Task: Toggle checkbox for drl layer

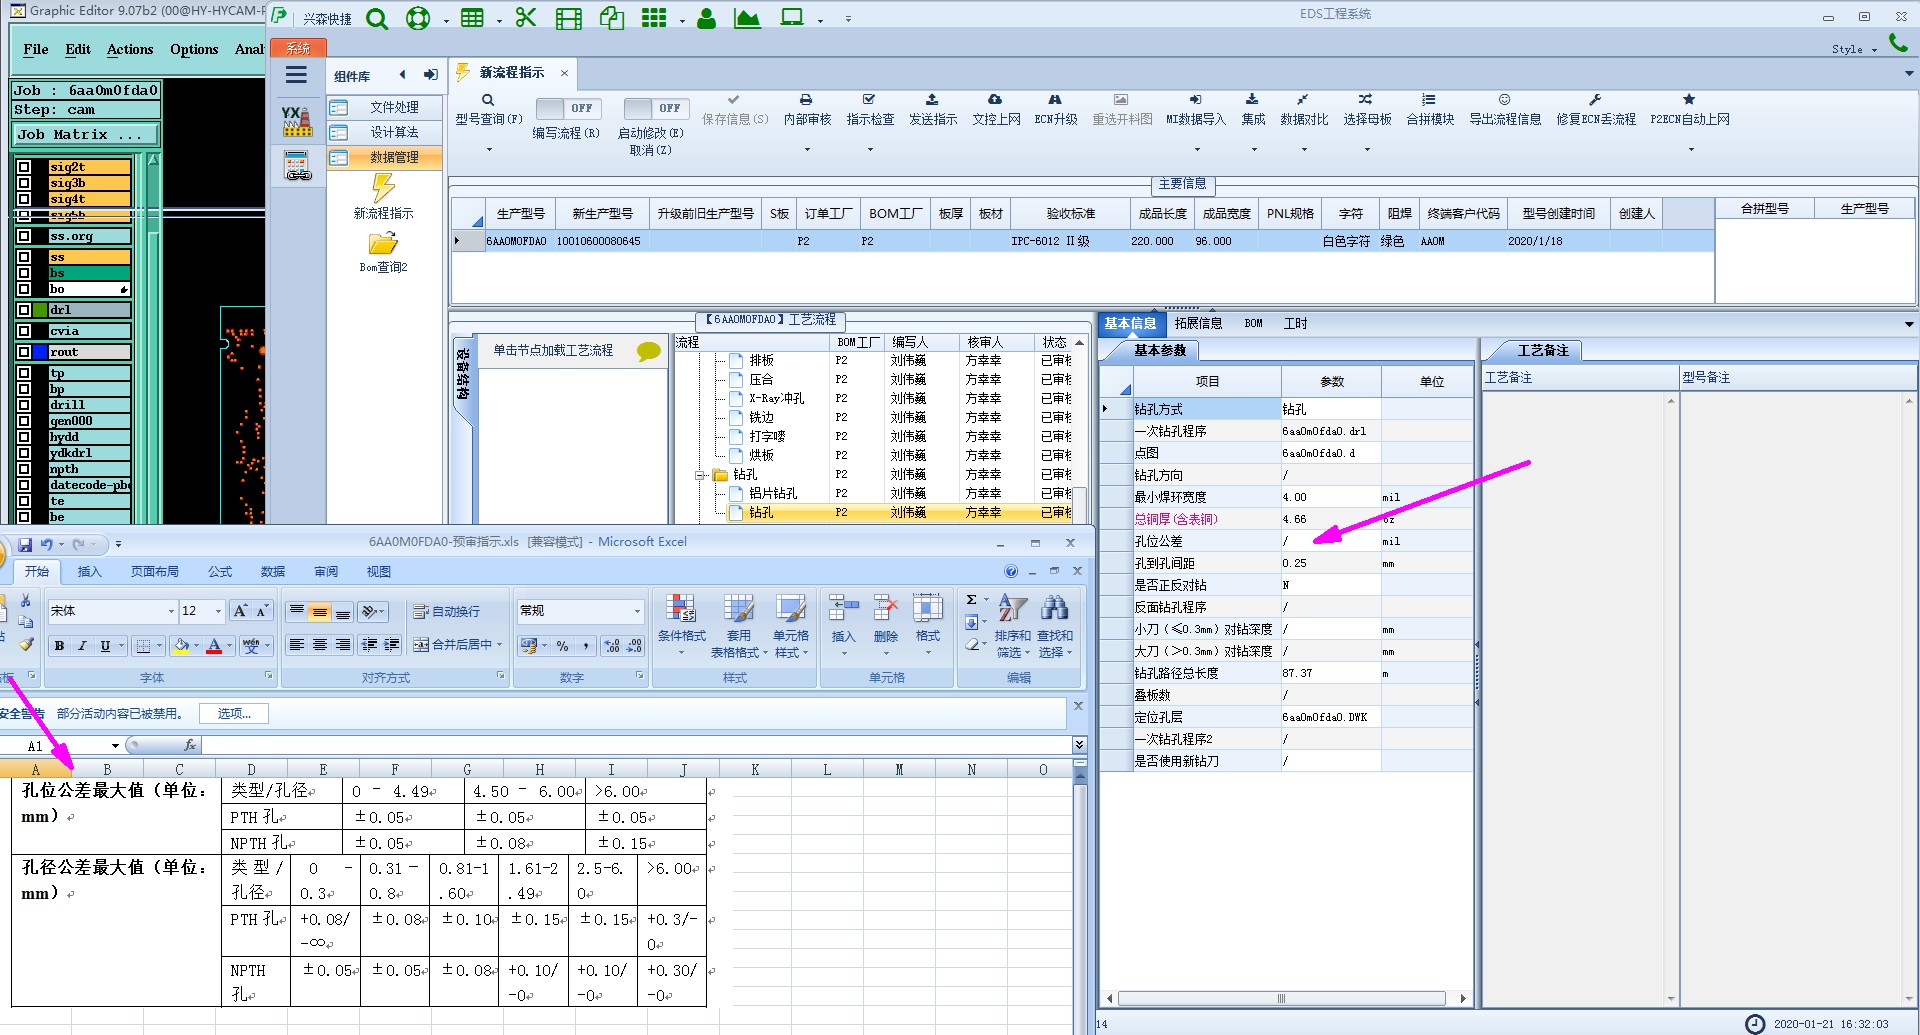Action: tap(24, 310)
